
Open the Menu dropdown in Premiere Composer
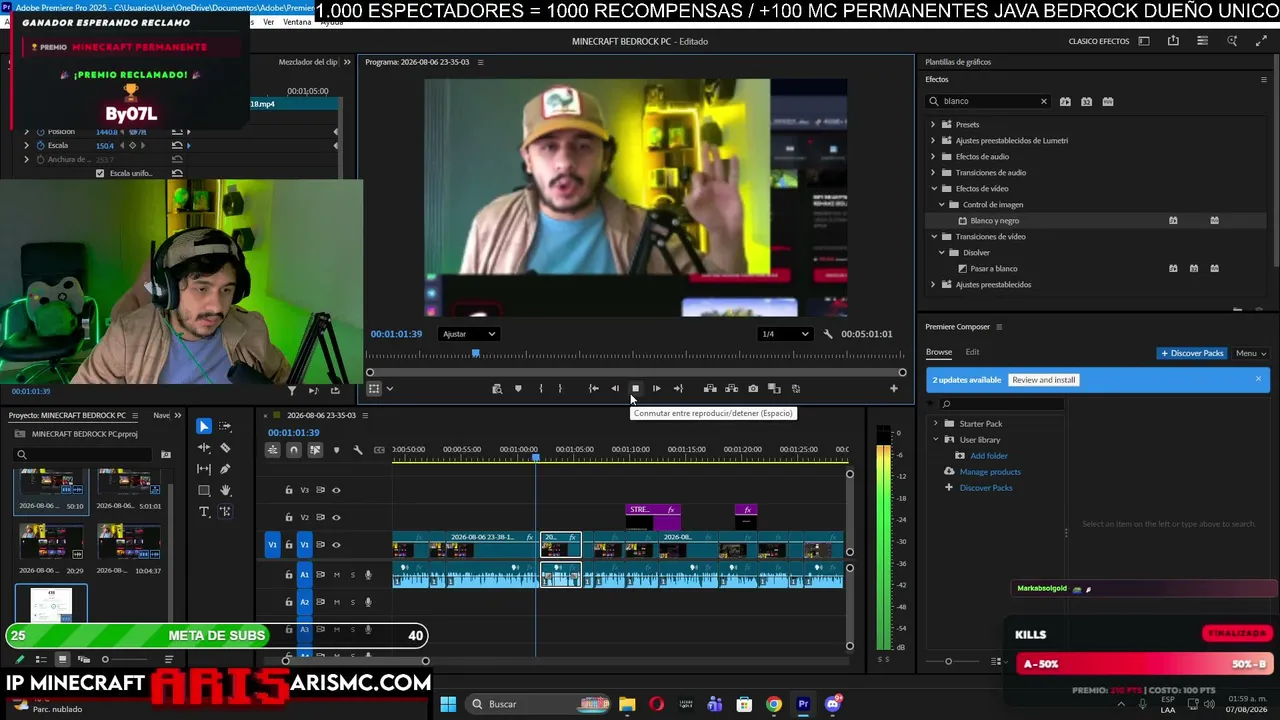pos(1251,353)
